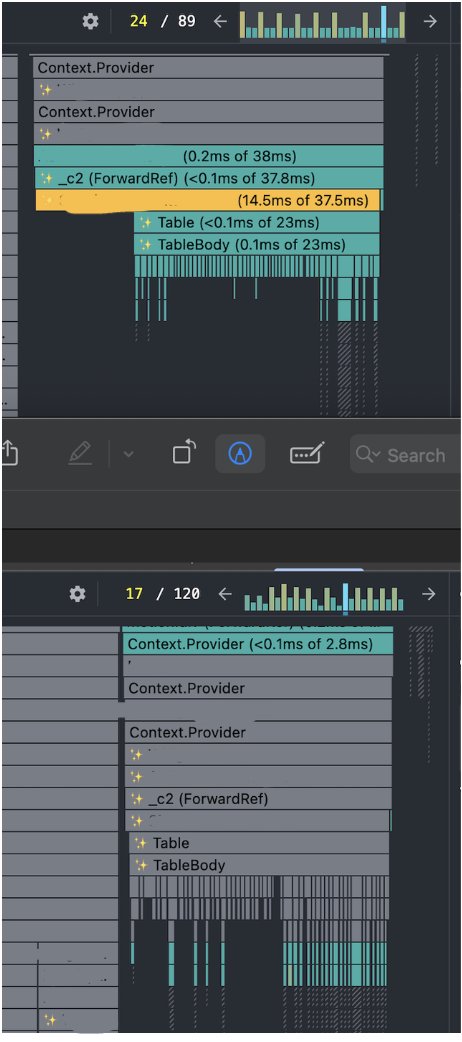The width and height of the screenshot is (462, 1042).
Task: Select gray _c2 (ForwardRef) row without timings
Action: click(258, 799)
